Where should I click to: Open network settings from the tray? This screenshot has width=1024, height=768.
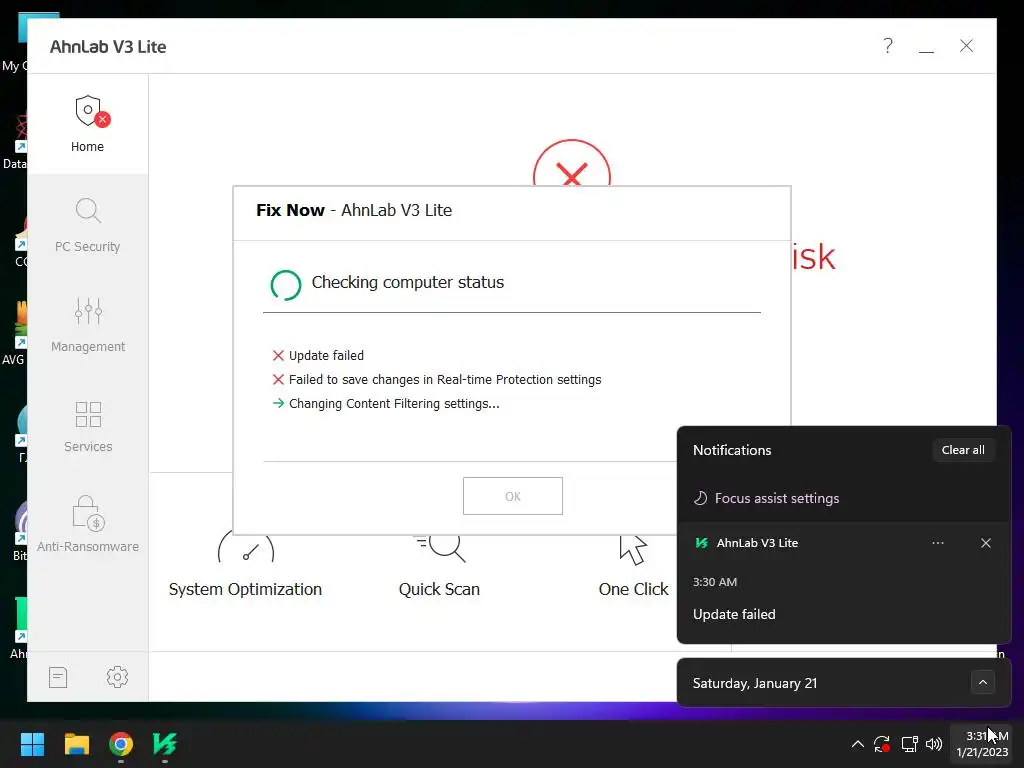[x=909, y=744]
